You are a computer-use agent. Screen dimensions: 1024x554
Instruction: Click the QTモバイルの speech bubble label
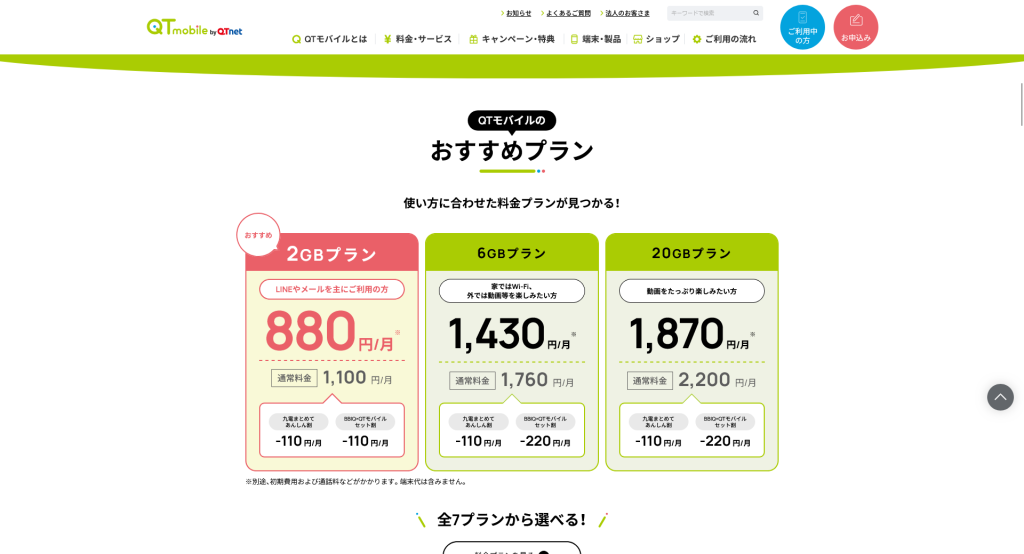point(512,120)
